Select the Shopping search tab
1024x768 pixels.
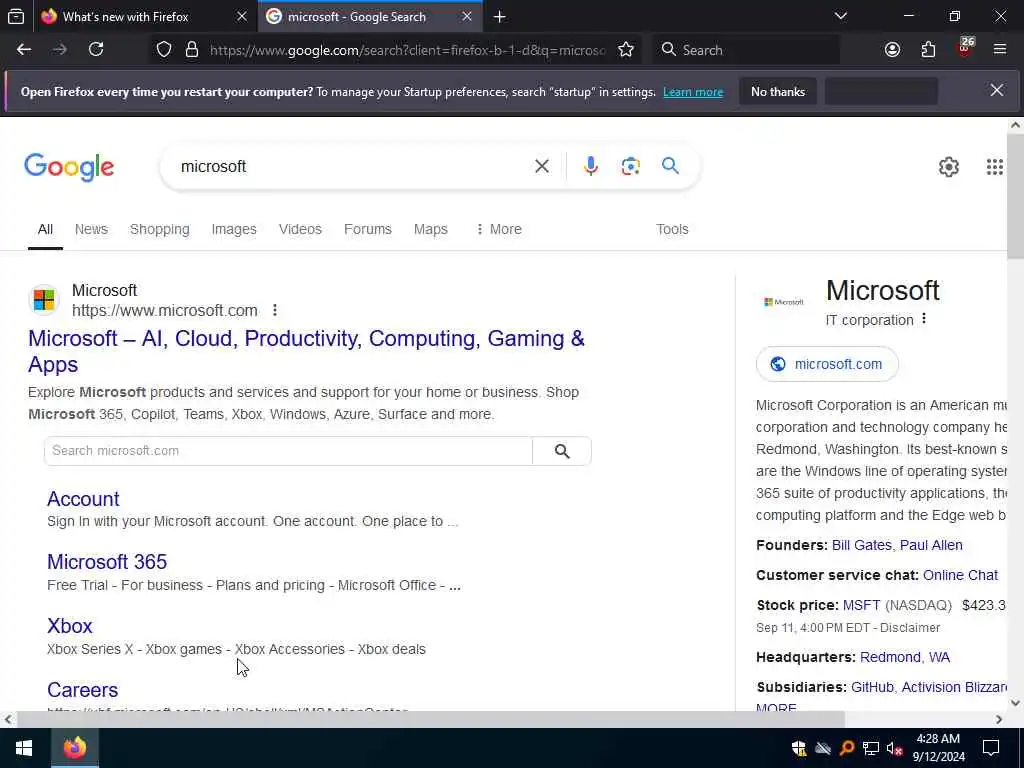159,229
